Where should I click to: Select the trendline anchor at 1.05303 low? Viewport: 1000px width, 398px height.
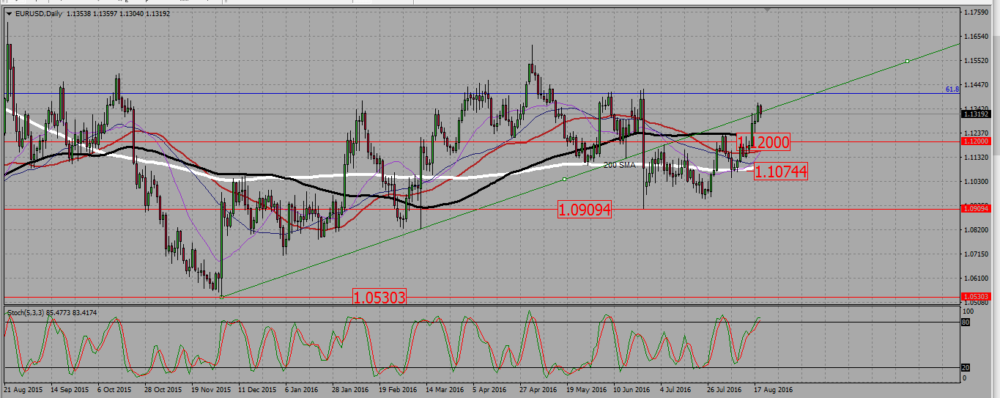coord(221,296)
